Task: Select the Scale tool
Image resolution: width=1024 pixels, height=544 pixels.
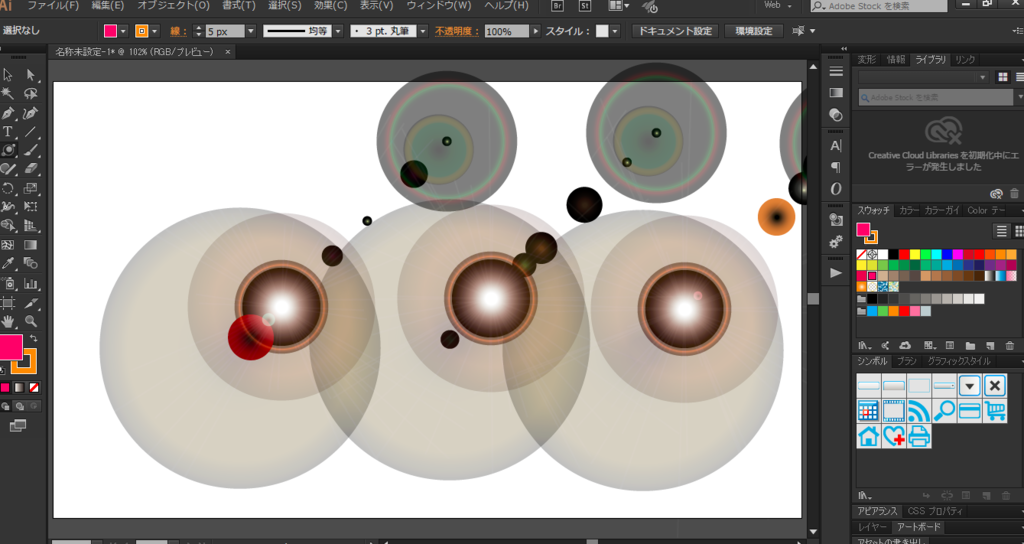Action: click(x=30, y=188)
